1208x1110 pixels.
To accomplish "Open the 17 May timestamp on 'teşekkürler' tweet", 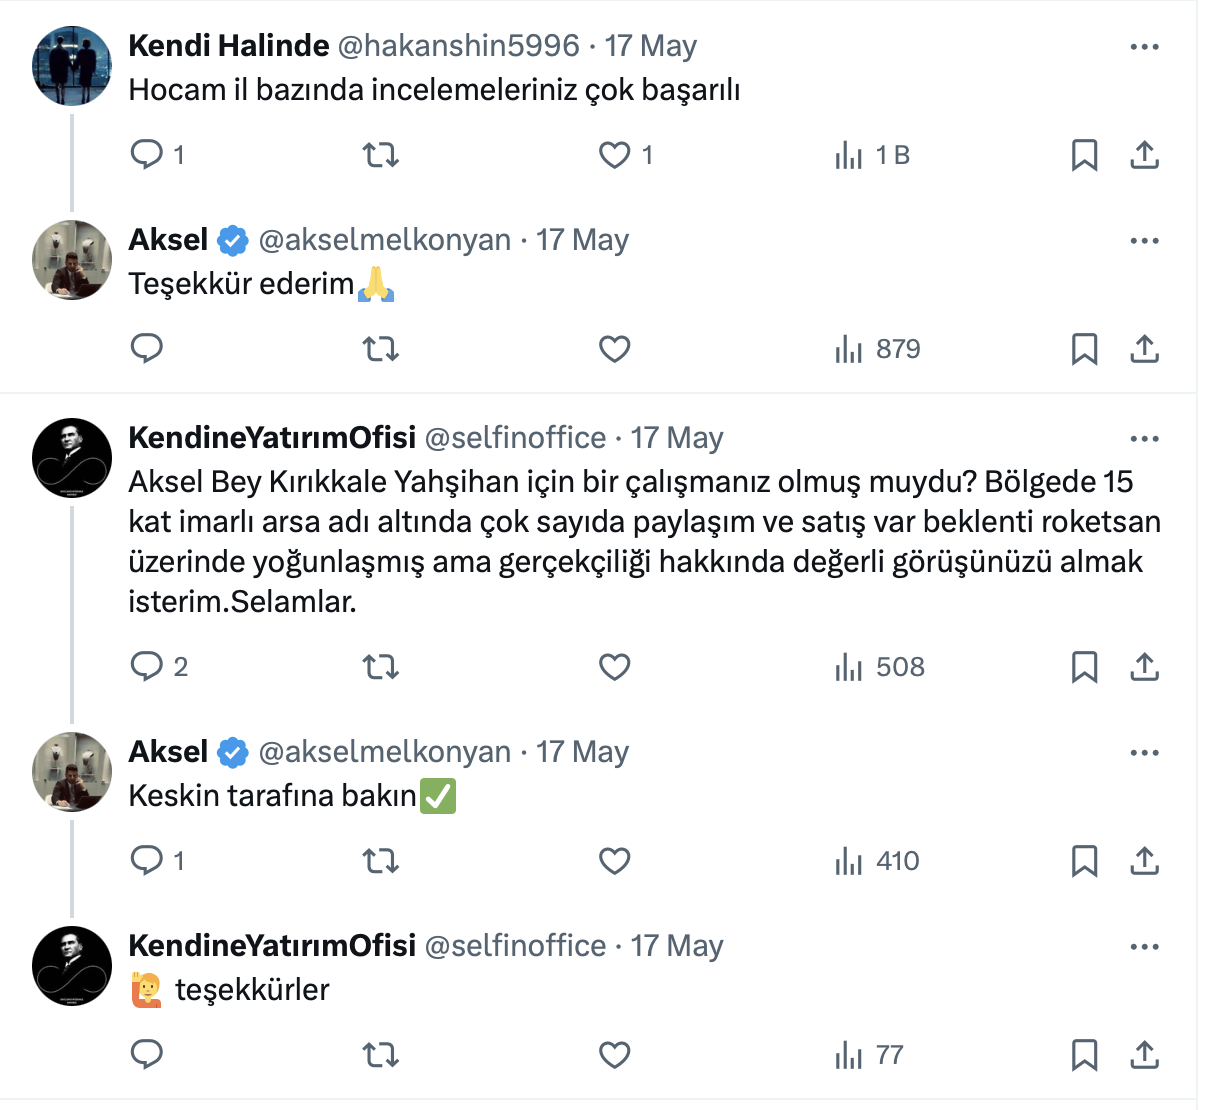I will [x=677, y=946].
